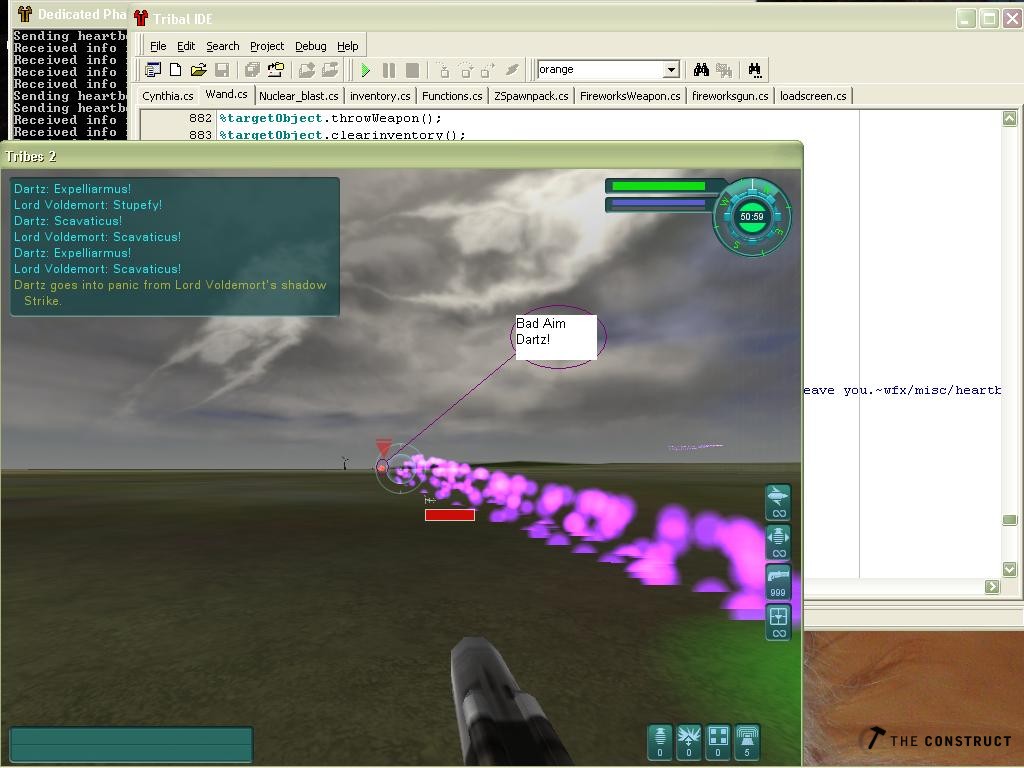Open the Search menu
The image size is (1024, 768).
point(223,46)
